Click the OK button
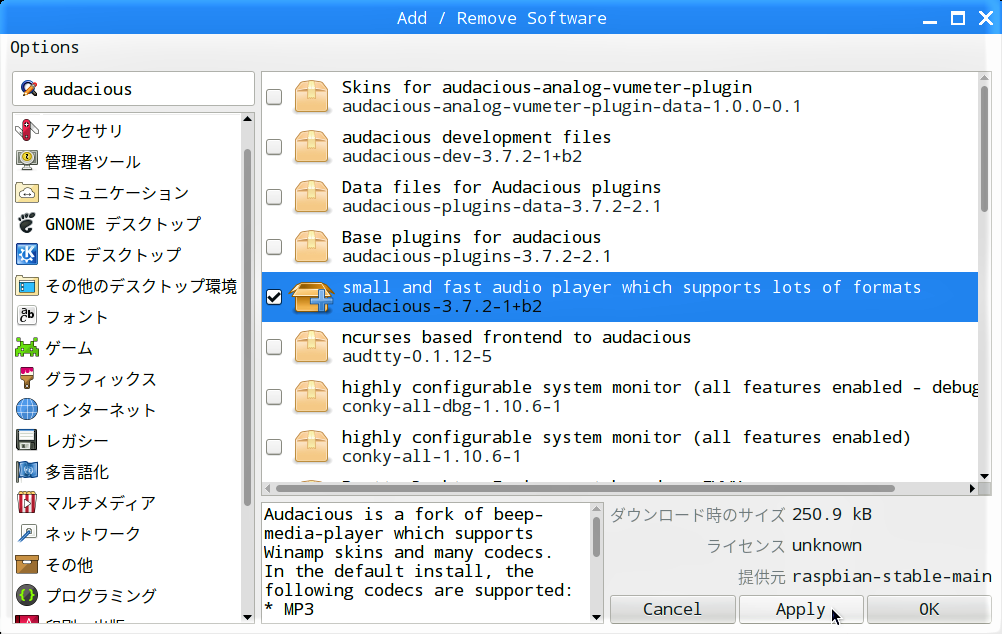Viewport: 1002px width, 634px height. pyautogui.click(x=929, y=609)
